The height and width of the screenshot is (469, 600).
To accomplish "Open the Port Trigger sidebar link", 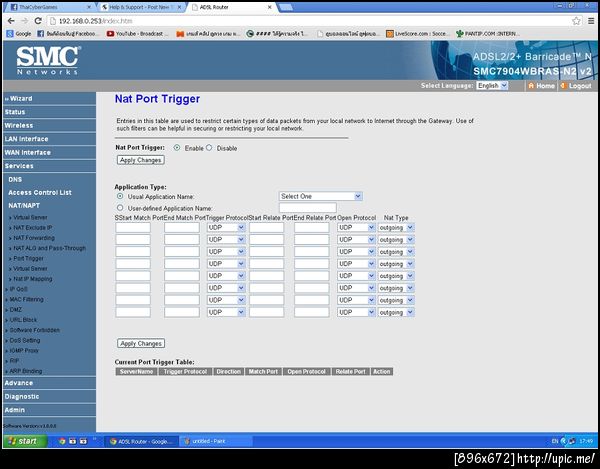I will (28, 258).
